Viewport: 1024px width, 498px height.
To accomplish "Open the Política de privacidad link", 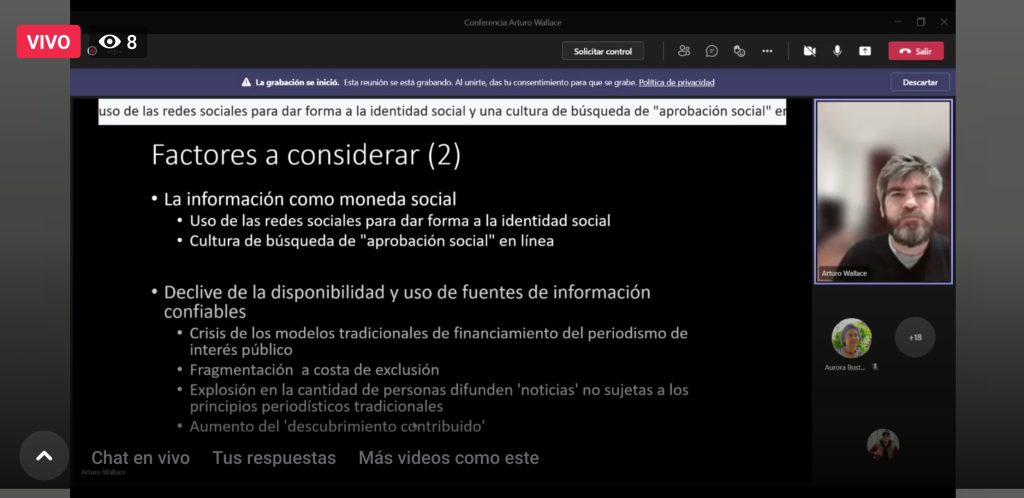I will pos(676,82).
